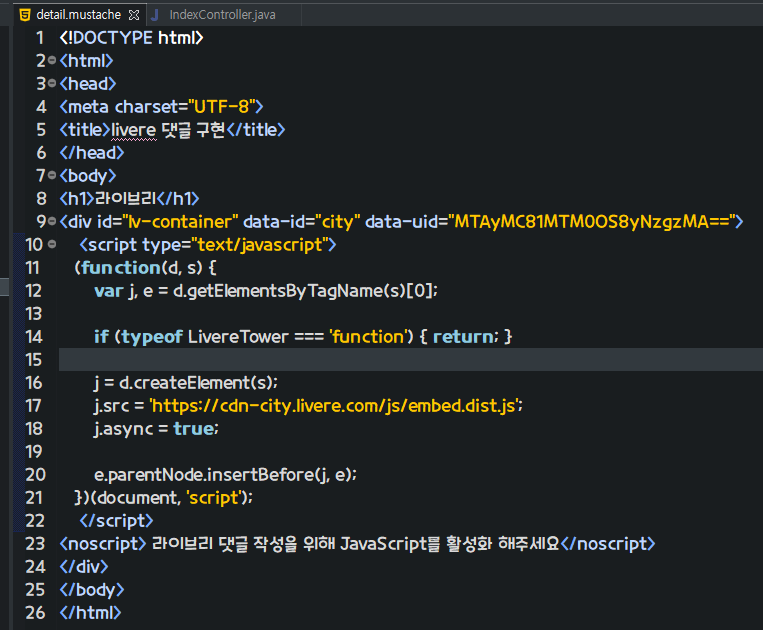Click line number 26 in the gutter
This screenshot has width=763, height=630.
[35, 612]
